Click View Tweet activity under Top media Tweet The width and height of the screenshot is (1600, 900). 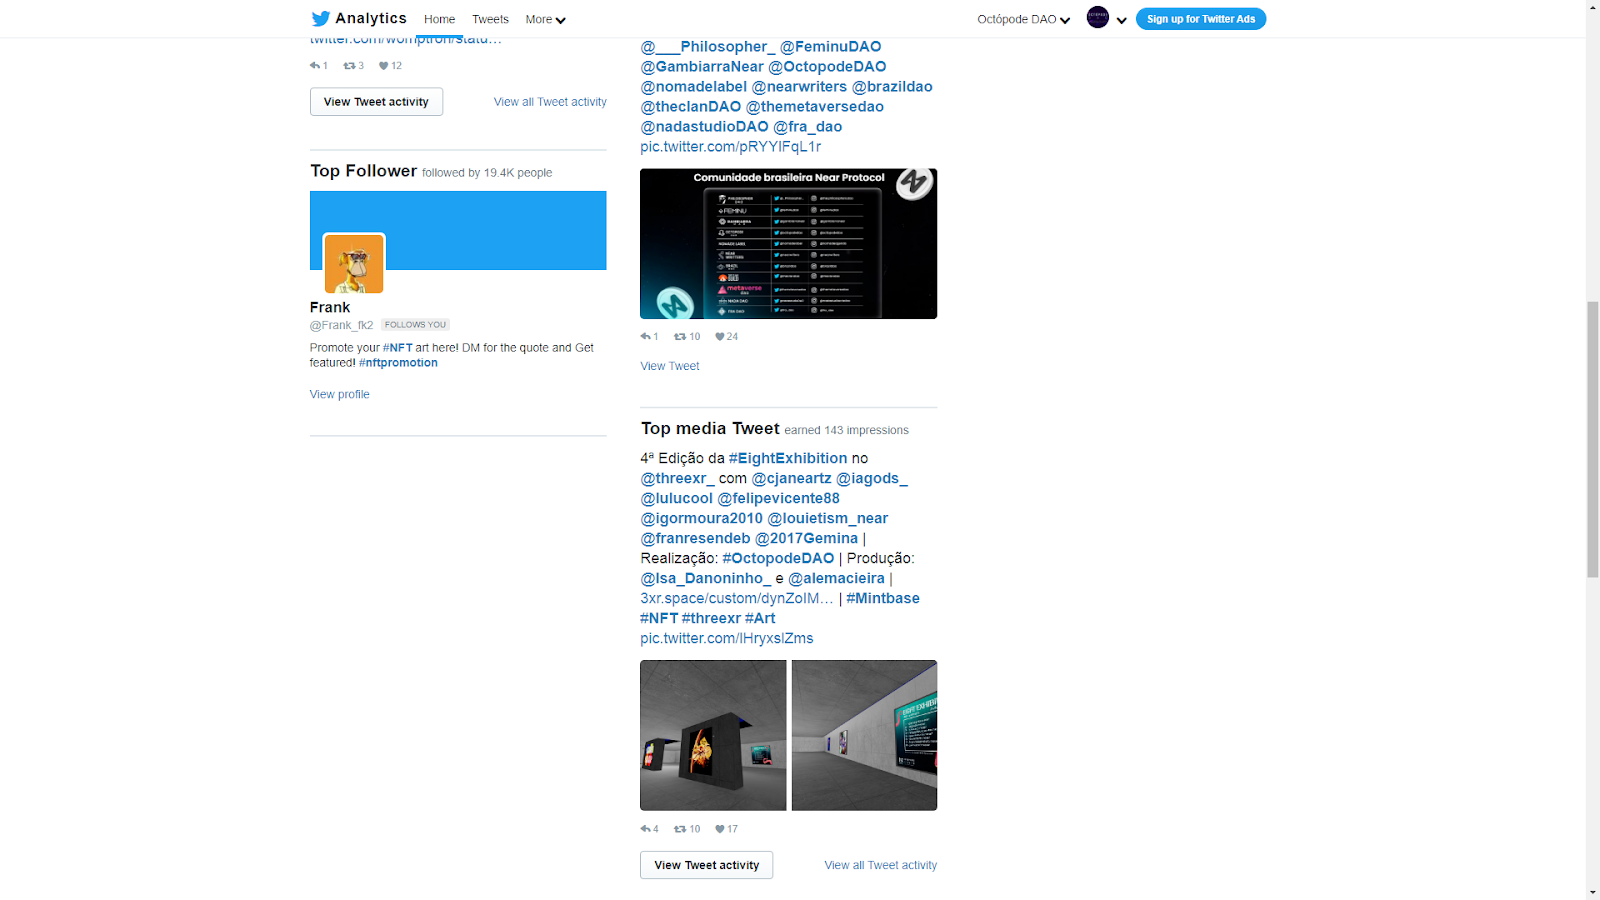click(x=706, y=865)
